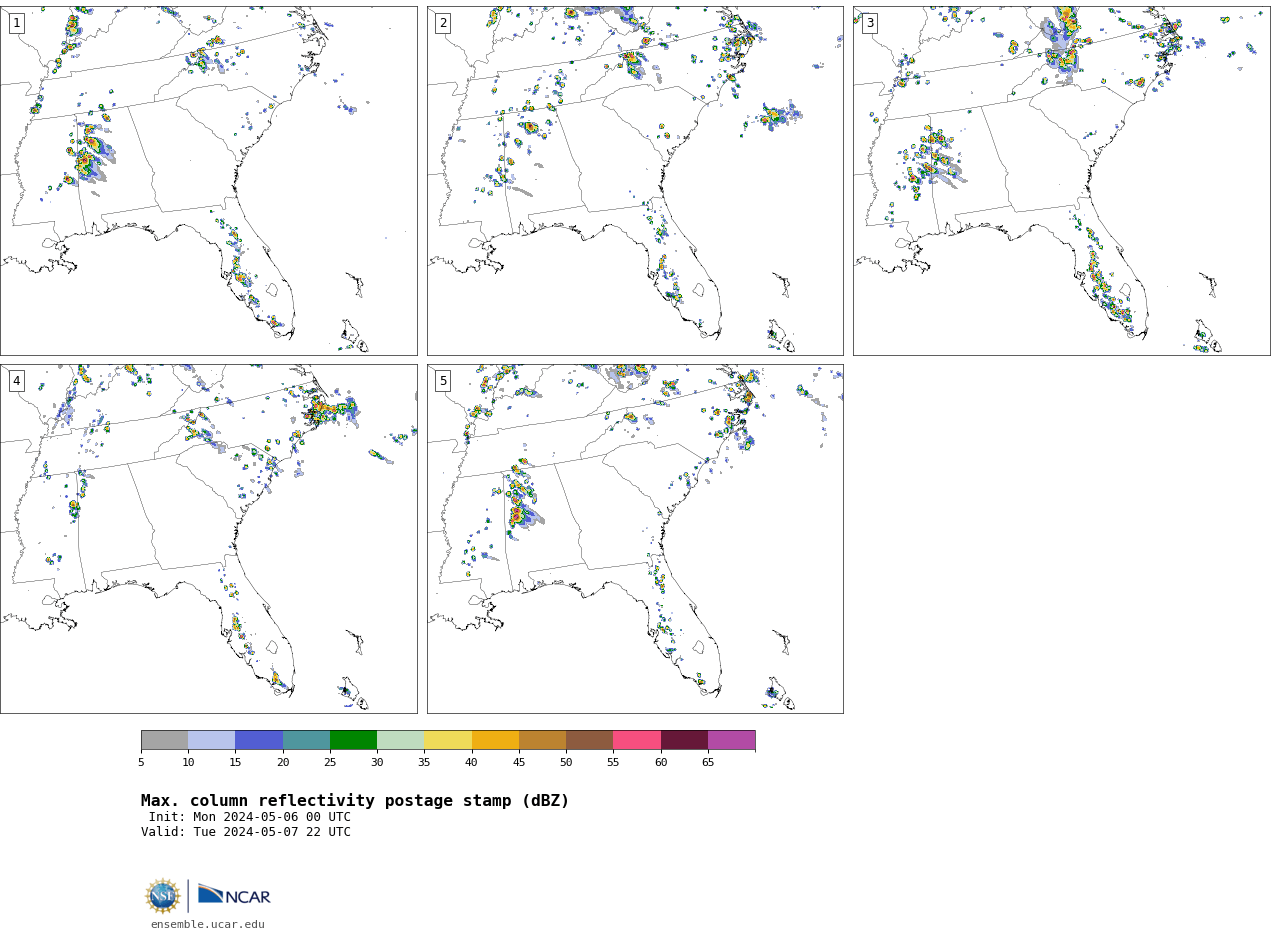
Task: Click the colorbar tick label '5'
Action: coord(141,763)
